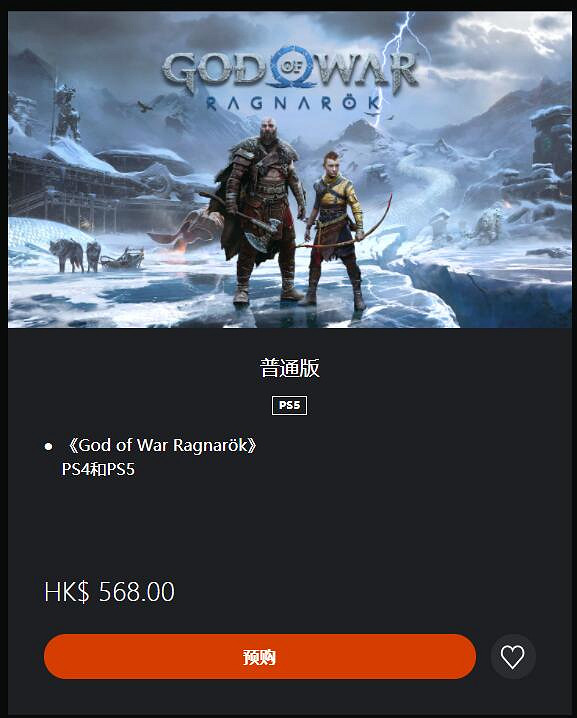577x718 pixels.
Task: Click the warrior statue on the hill
Action: click(x=66, y=112)
